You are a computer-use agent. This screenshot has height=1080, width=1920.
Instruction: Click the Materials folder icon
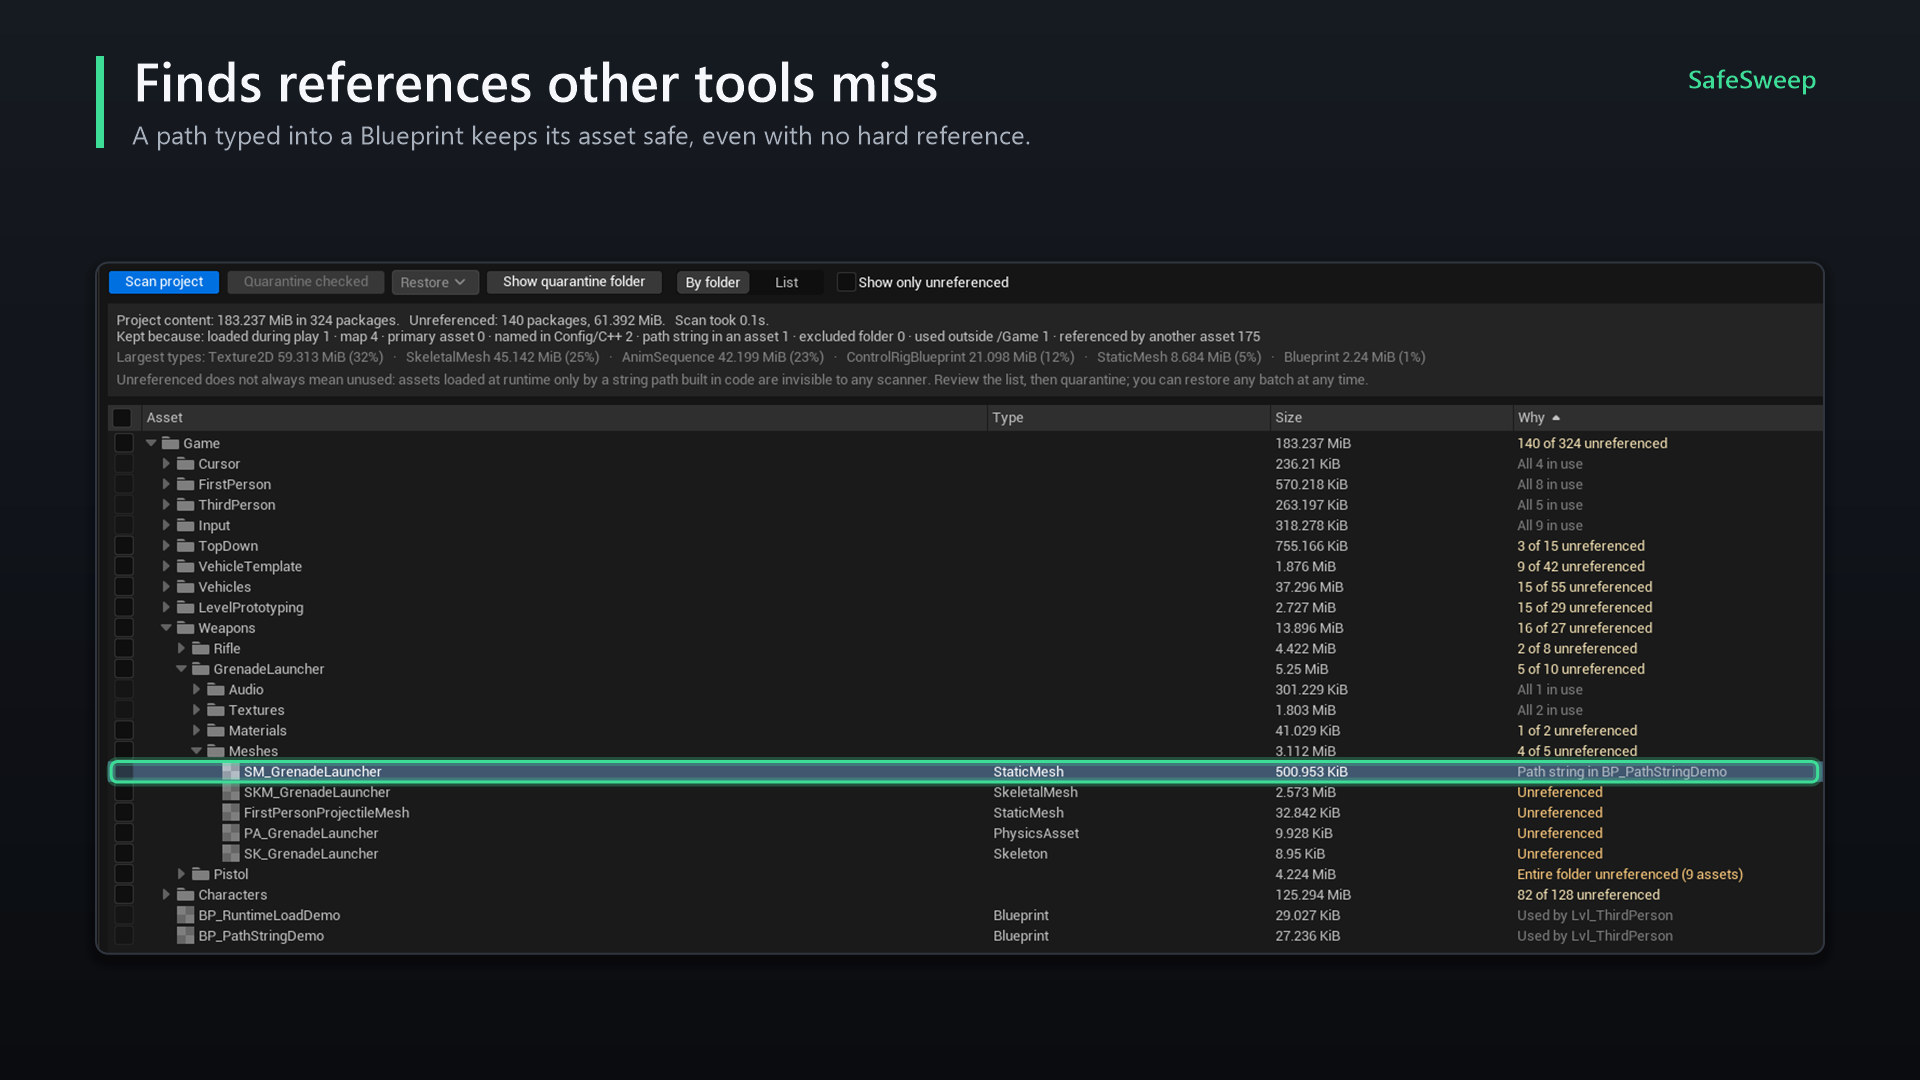click(216, 730)
